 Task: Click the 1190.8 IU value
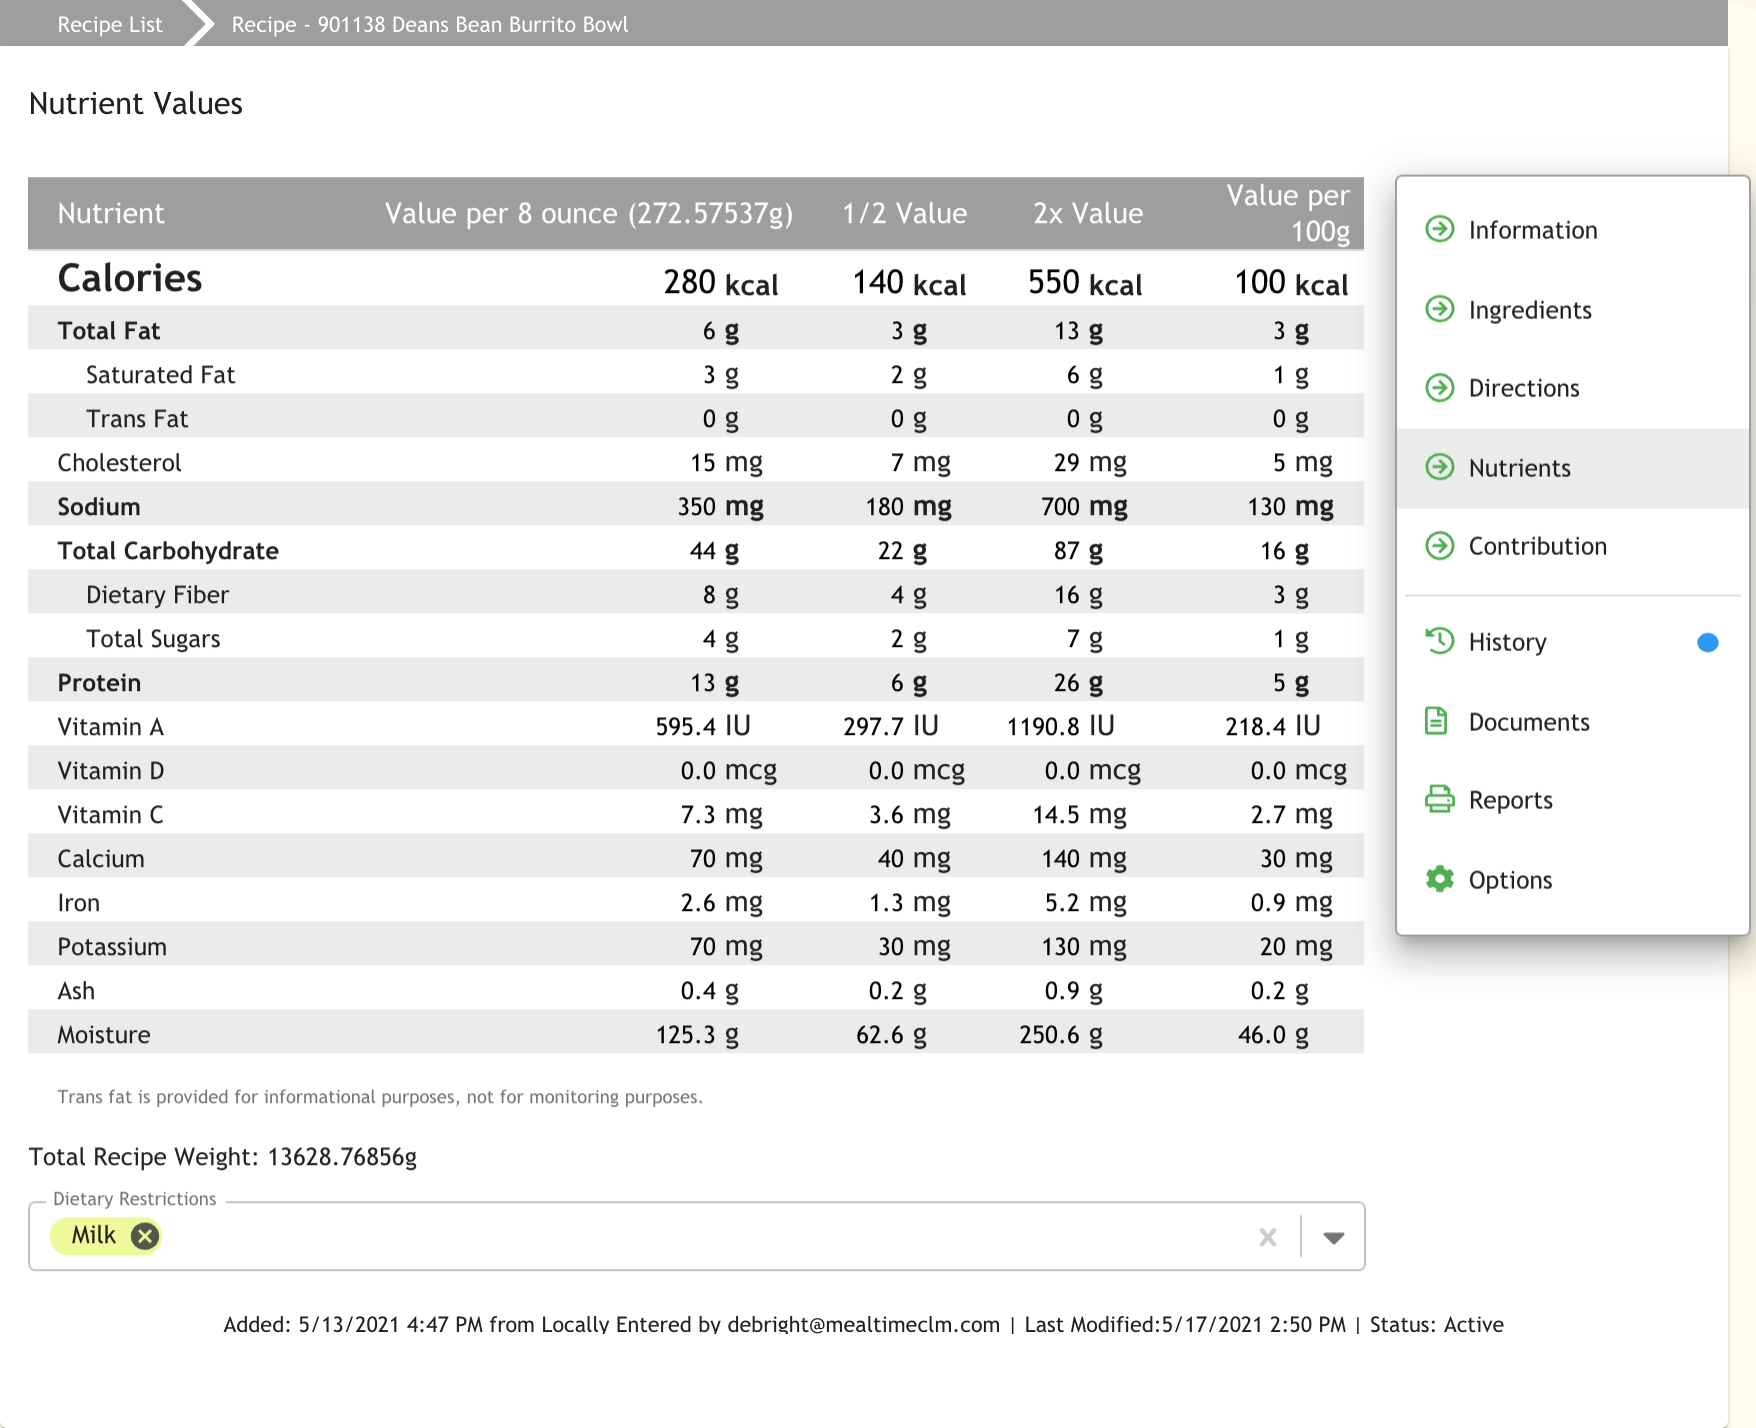pyautogui.click(x=1061, y=726)
